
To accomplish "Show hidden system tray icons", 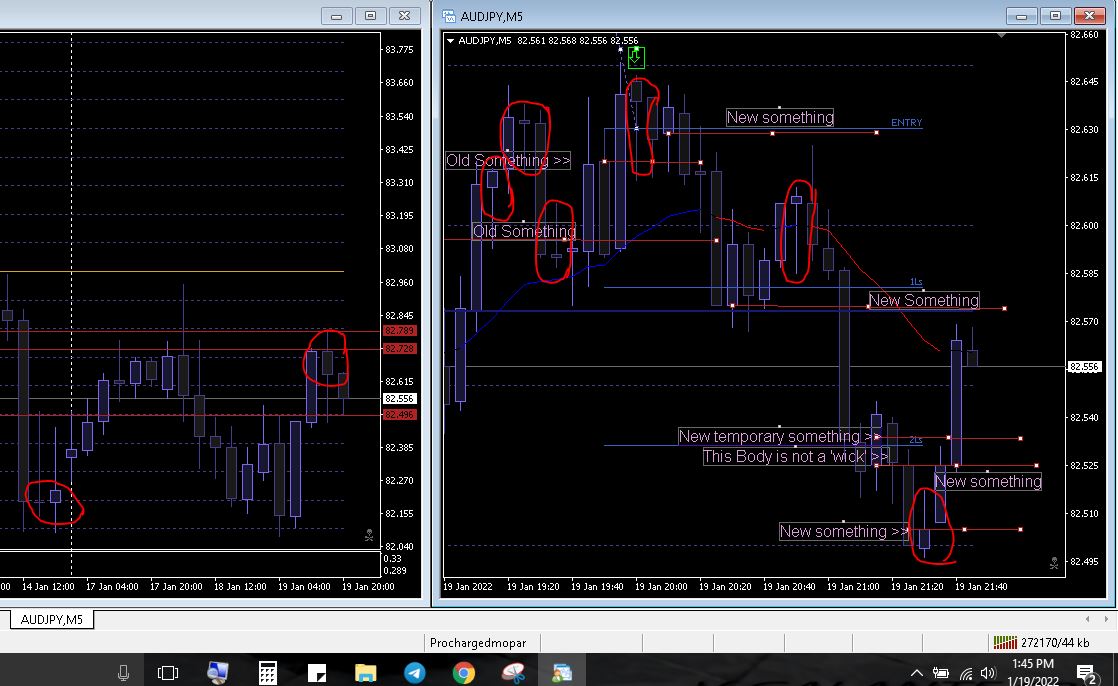I will point(916,672).
